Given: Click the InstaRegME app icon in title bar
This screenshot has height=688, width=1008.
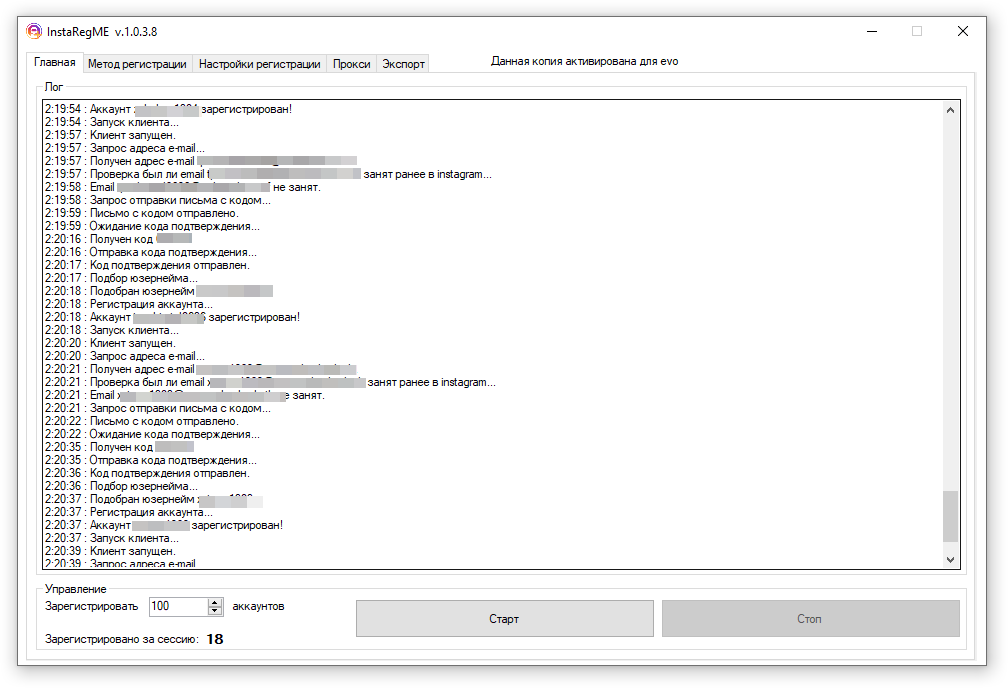Looking at the screenshot, I should [x=33, y=31].
